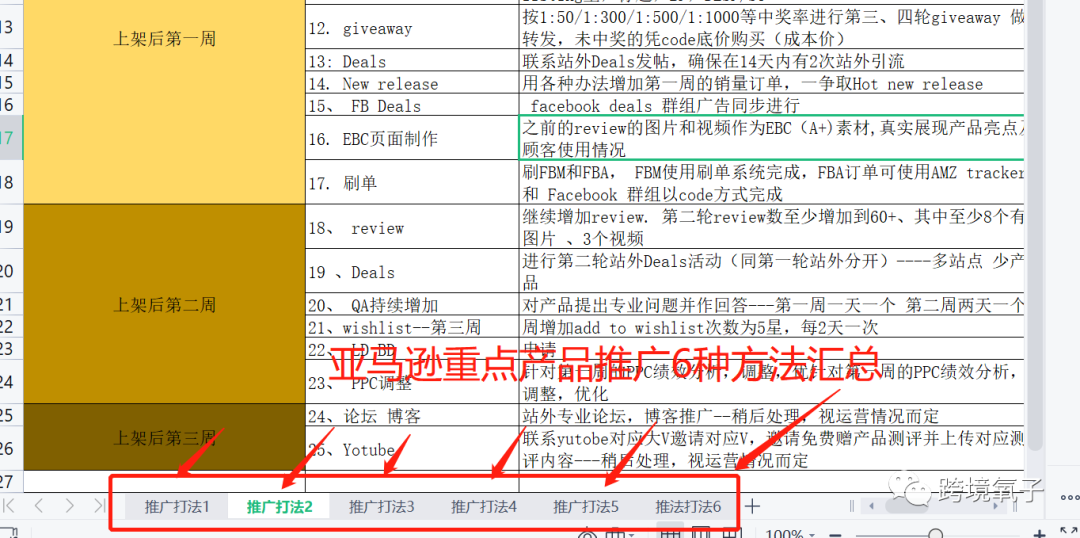Open the 100% zoom level dropdown
This screenshot has height=538, width=1080.
(789, 535)
